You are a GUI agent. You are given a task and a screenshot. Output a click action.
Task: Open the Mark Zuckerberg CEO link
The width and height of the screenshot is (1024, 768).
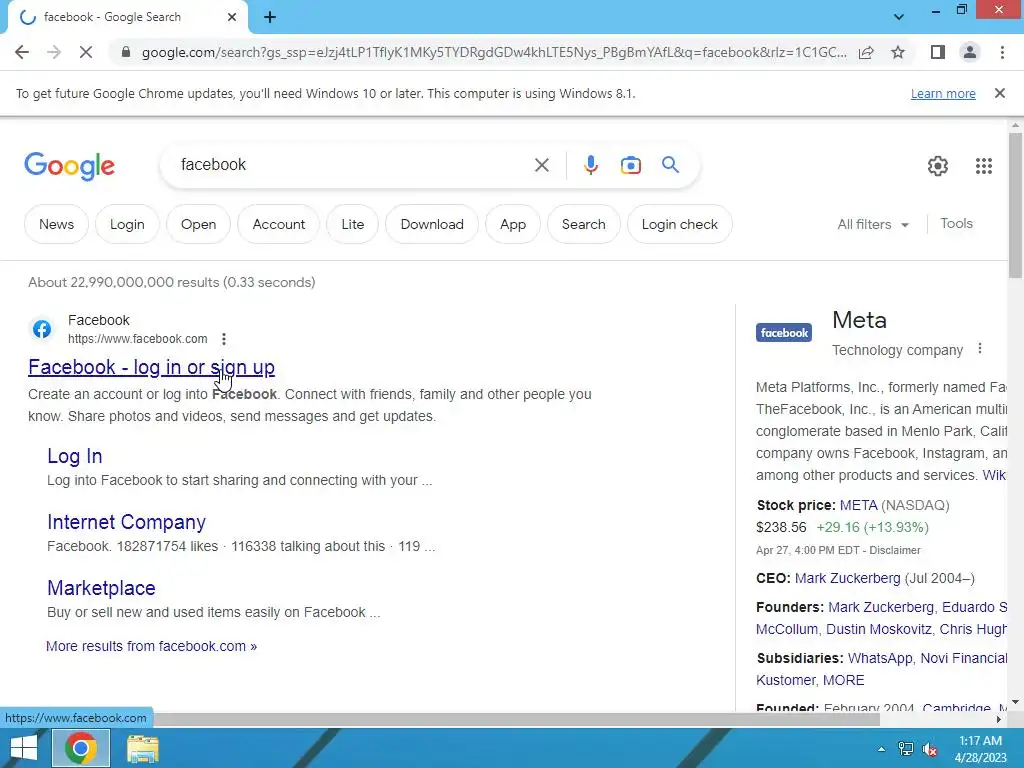click(x=848, y=578)
